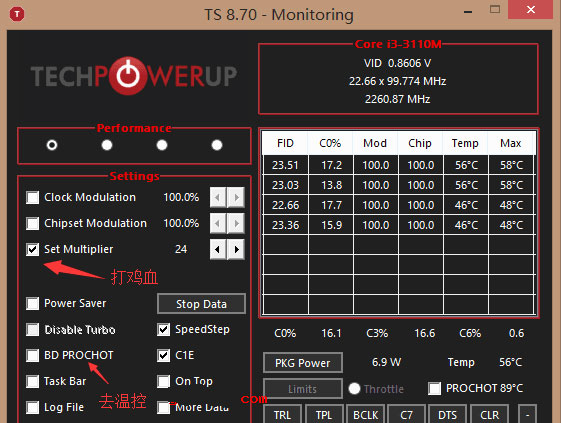Click the FID cell 23.51
Viewport: 561px width, 423px height.
(286, 165)
